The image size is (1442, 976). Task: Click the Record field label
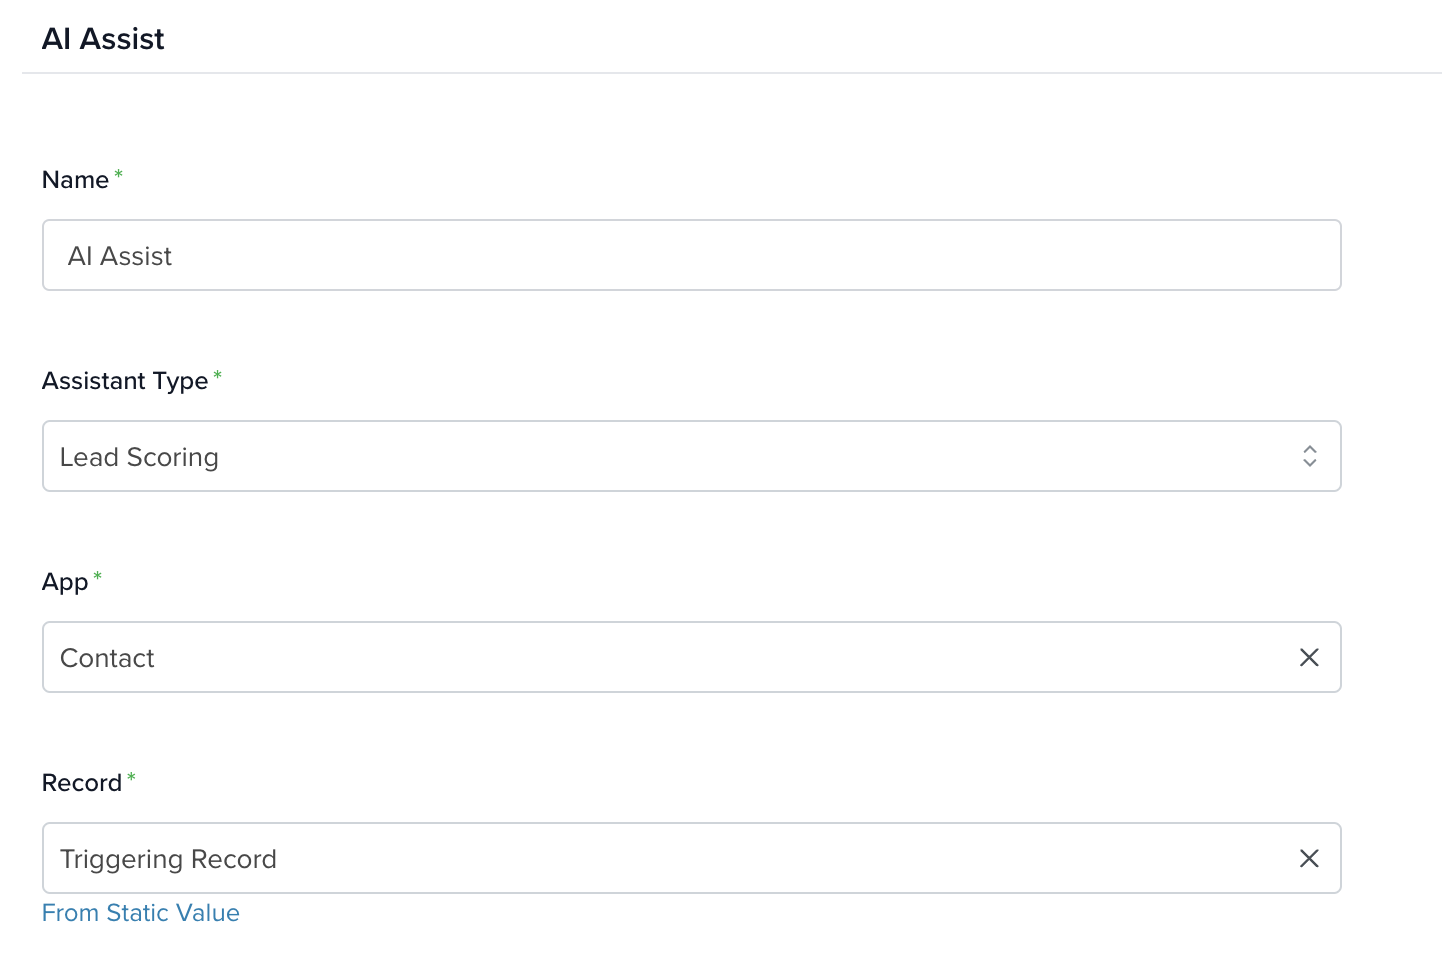(x=82, y=783)
